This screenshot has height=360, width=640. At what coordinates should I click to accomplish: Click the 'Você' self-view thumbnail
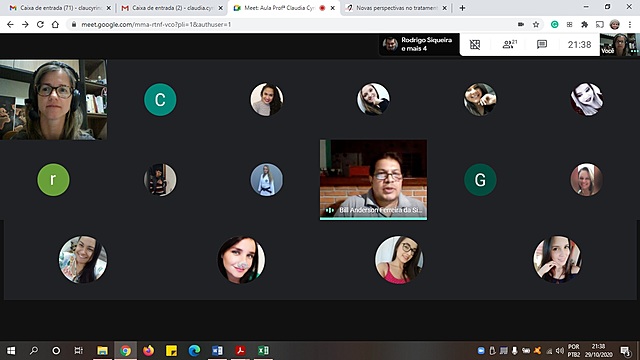tap(620, 44)
